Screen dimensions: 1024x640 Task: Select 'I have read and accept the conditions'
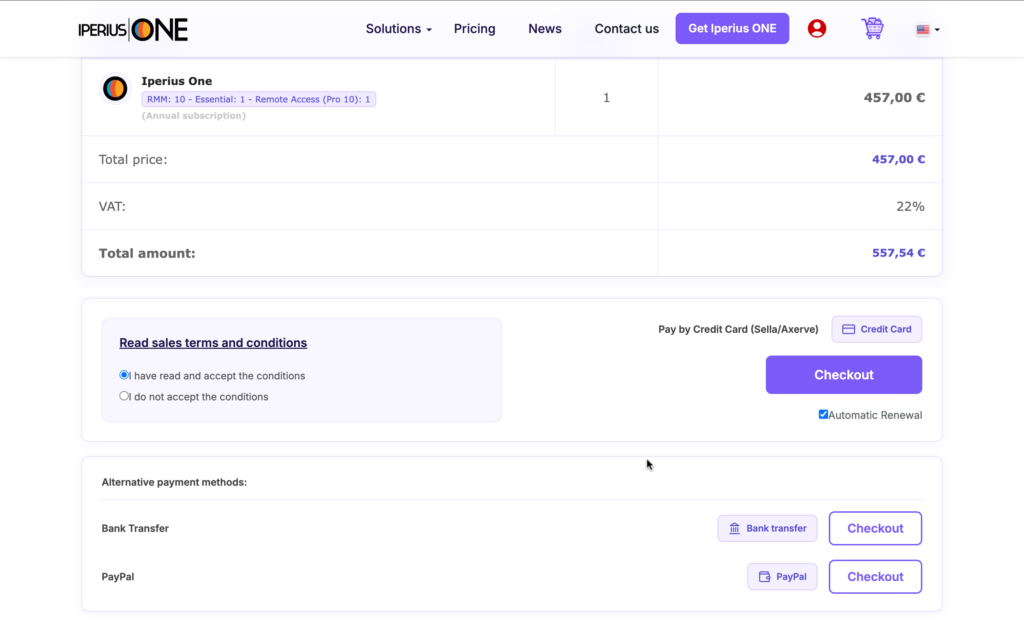tap(124, 375)
